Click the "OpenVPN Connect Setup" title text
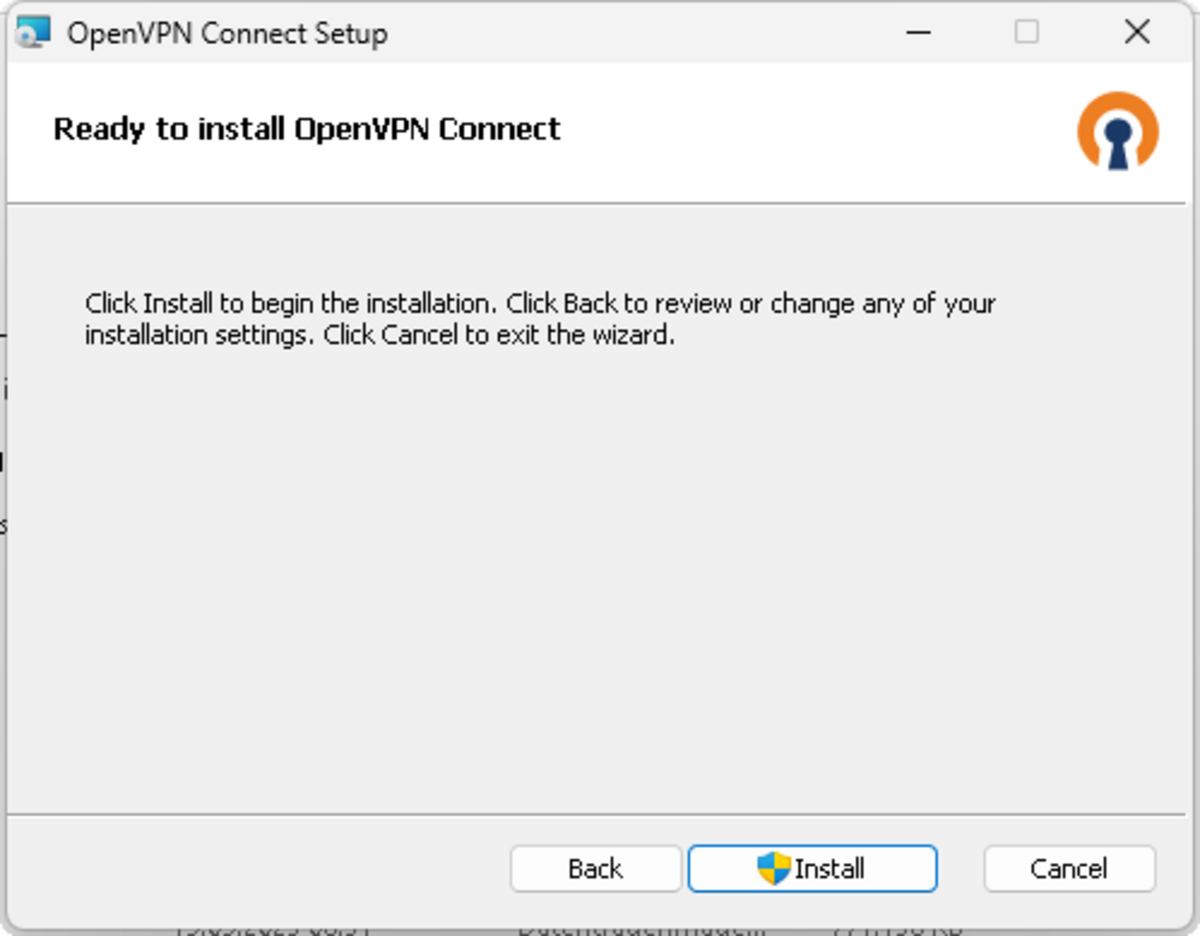The width and height of the screenshot is (1200, 936). pos(227,34)
